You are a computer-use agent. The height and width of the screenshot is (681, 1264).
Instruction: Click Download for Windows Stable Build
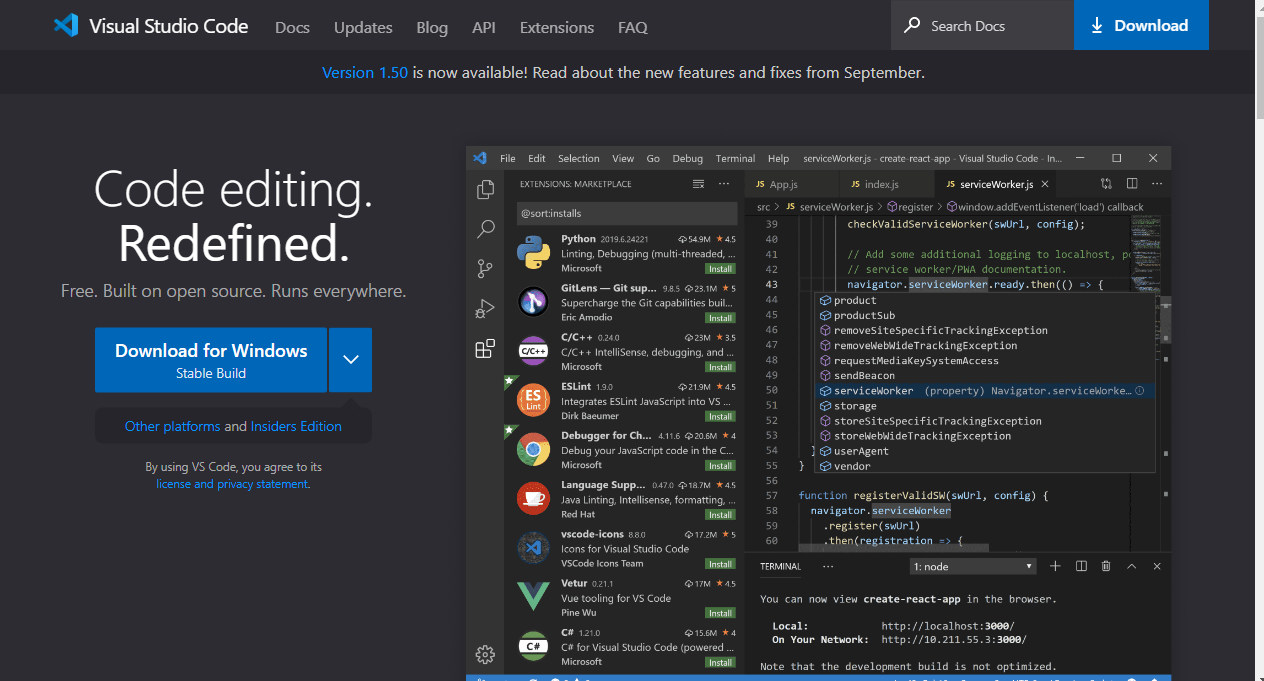click(x=211, y=360)
